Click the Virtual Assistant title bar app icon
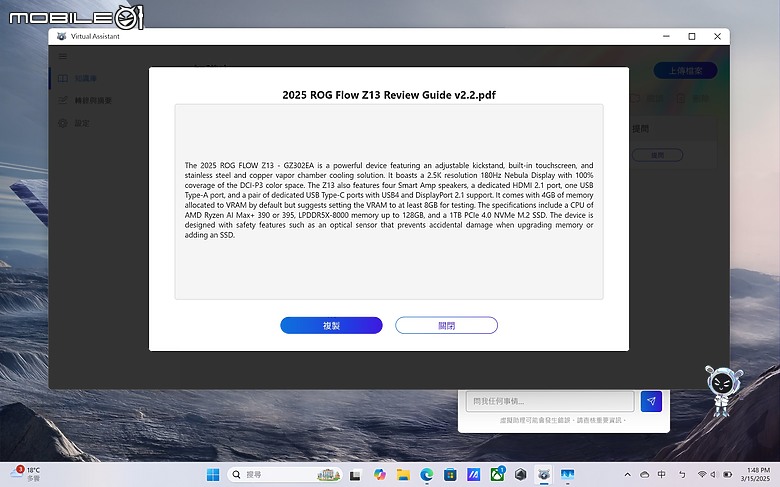 (x=61, y=36)
